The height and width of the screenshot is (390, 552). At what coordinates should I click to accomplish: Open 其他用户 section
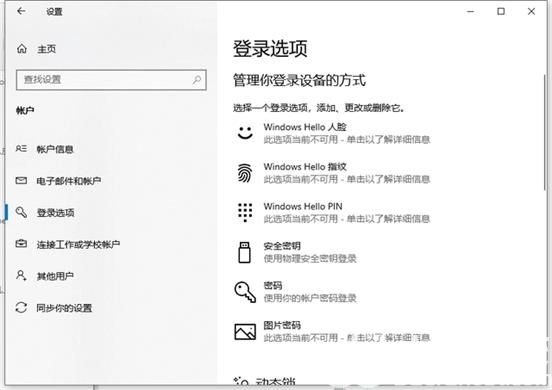tap(55, 276)
